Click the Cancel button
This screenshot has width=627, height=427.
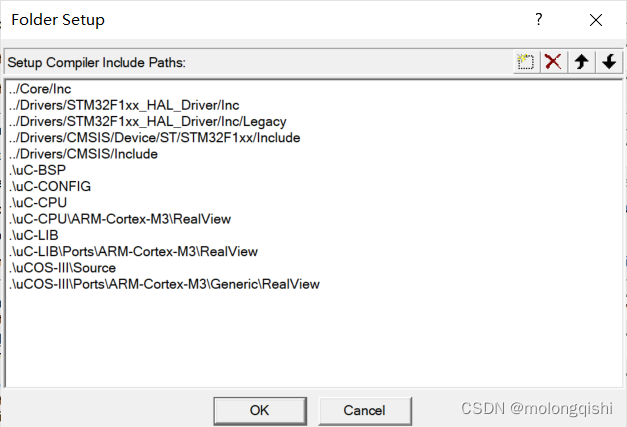tap(365, 411)
